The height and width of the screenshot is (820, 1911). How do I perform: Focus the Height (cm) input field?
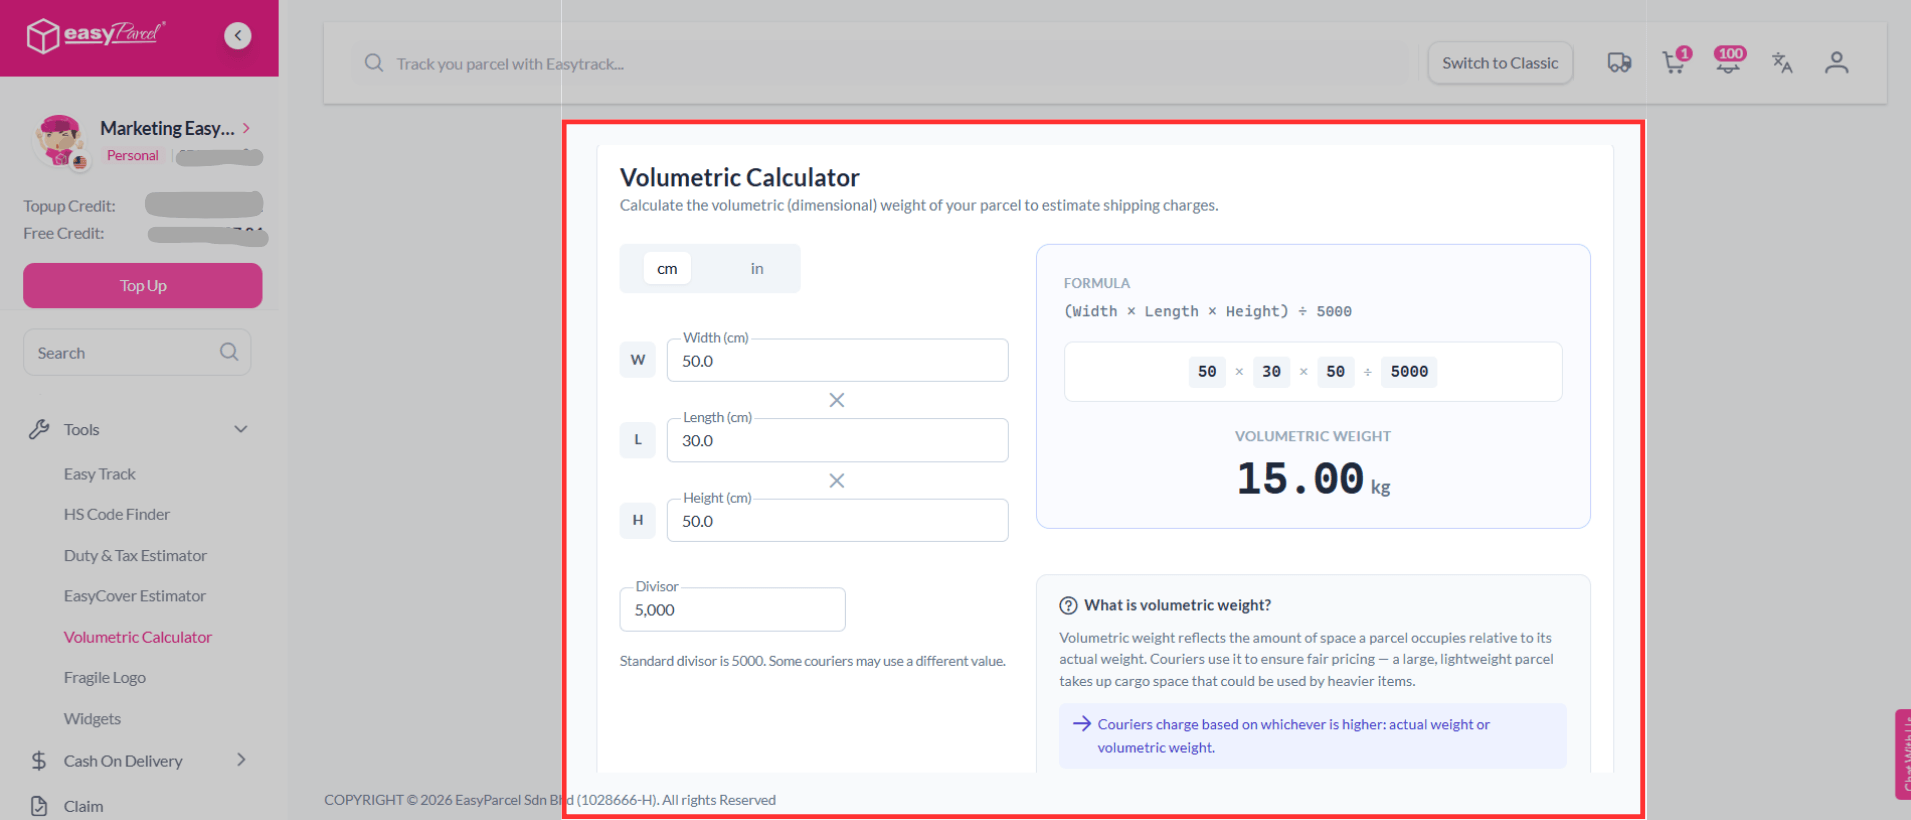tap(837, 520)
